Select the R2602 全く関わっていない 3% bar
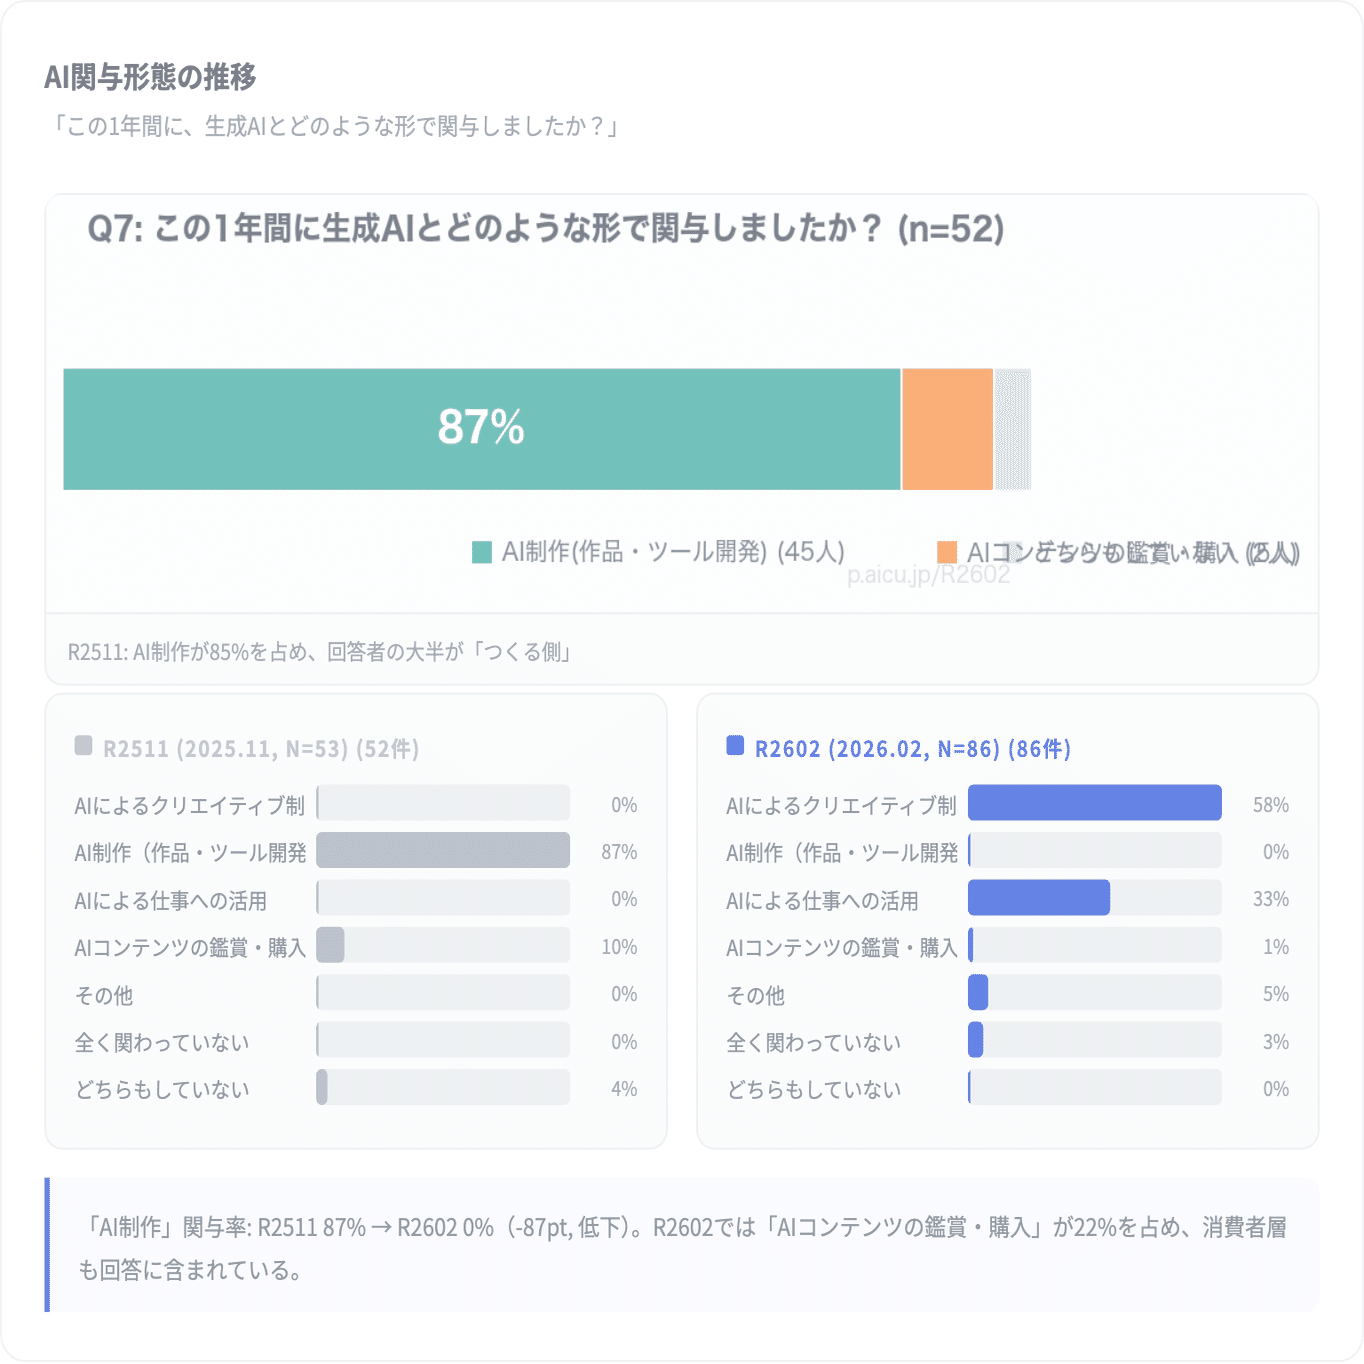Viewport: 1364px width, 1364px height. click(976, 1040)
